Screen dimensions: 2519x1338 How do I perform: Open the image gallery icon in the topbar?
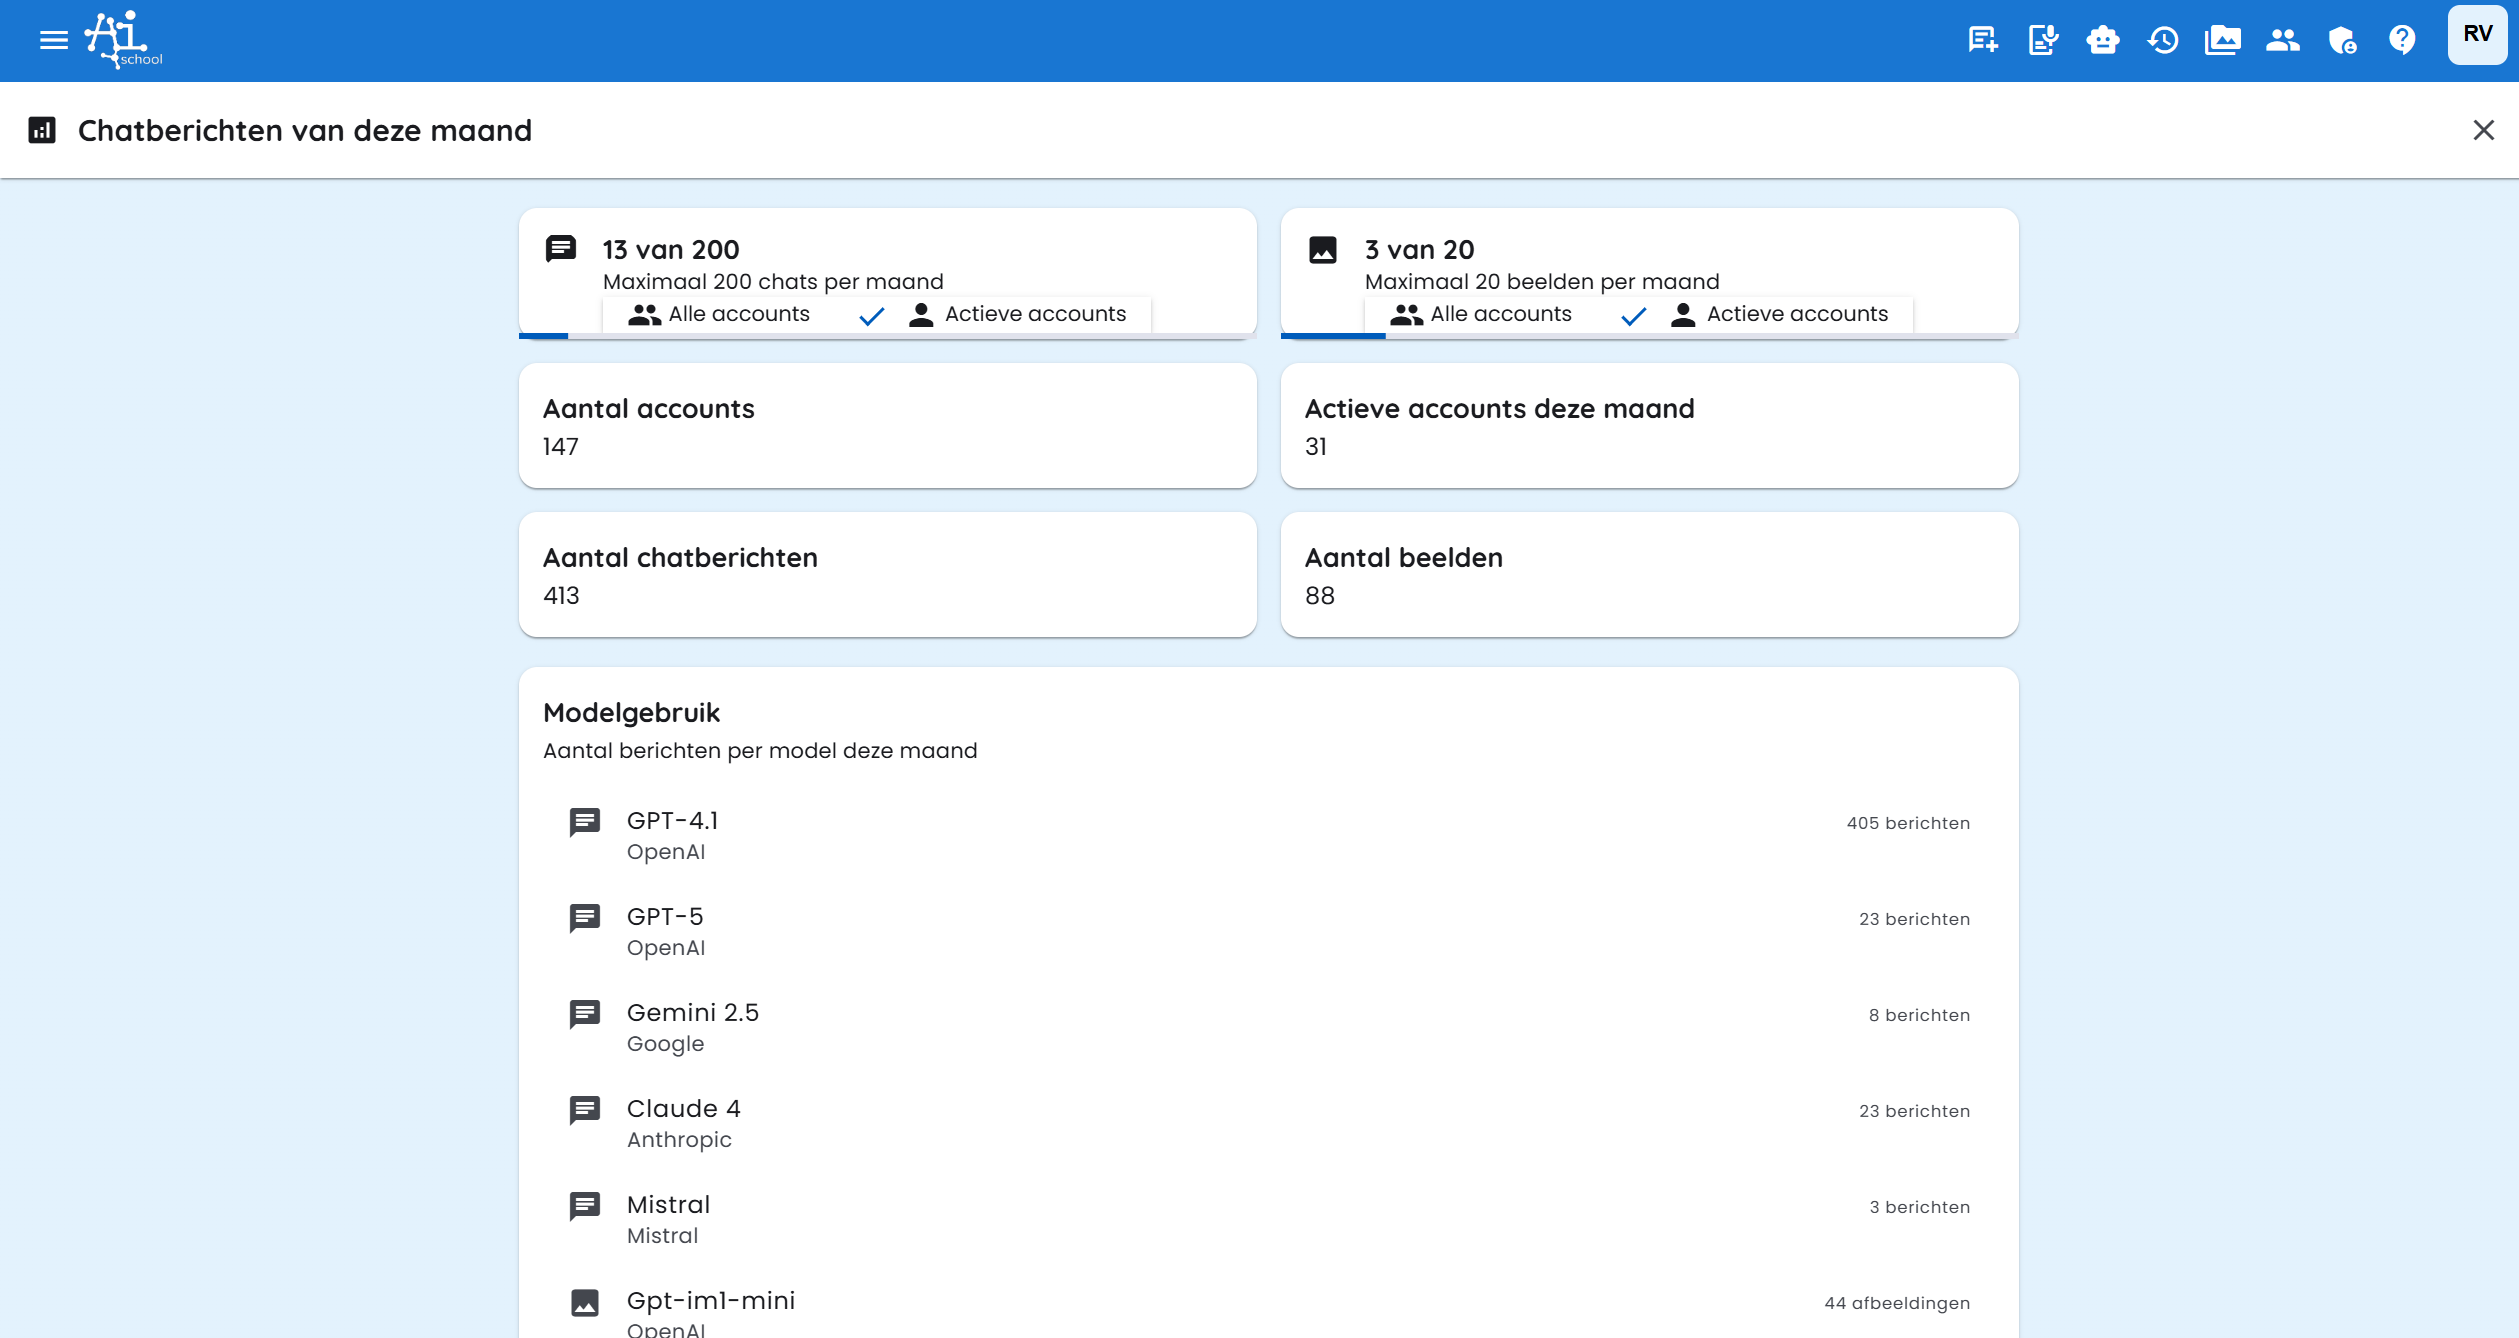(x=2222, y=40)
